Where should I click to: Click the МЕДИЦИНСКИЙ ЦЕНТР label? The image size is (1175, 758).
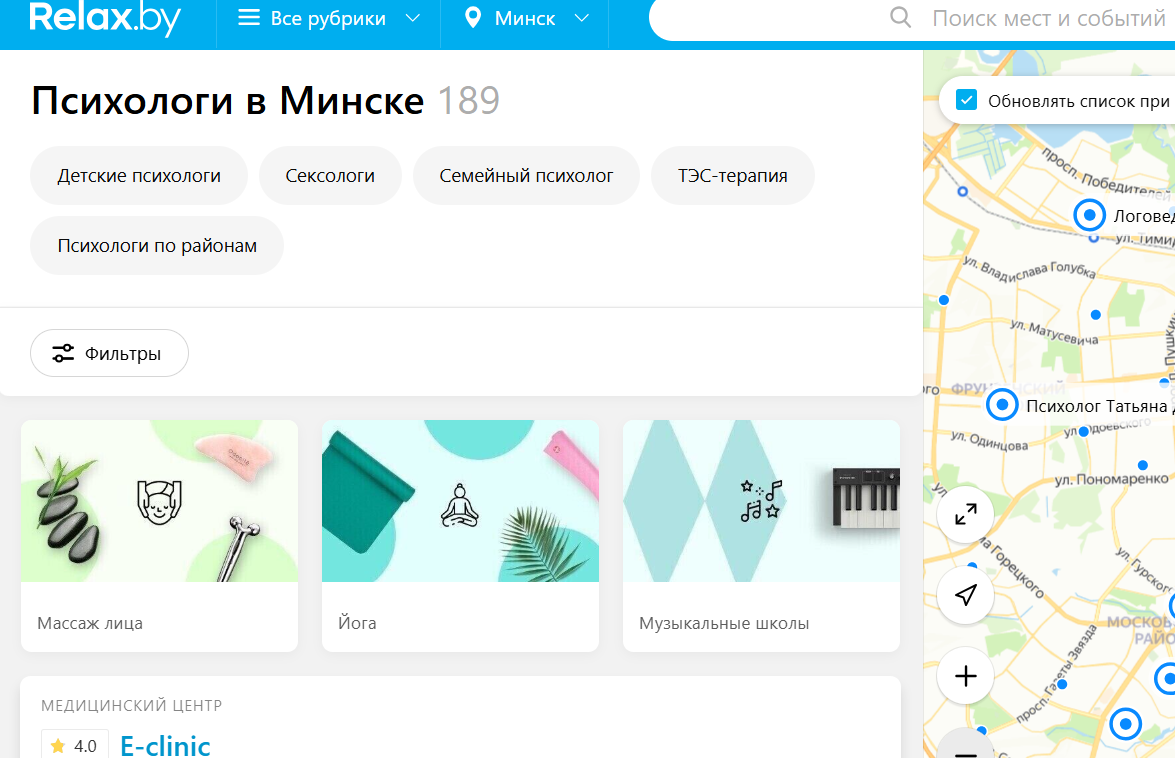pyautogui.click(x=132, y=706)
